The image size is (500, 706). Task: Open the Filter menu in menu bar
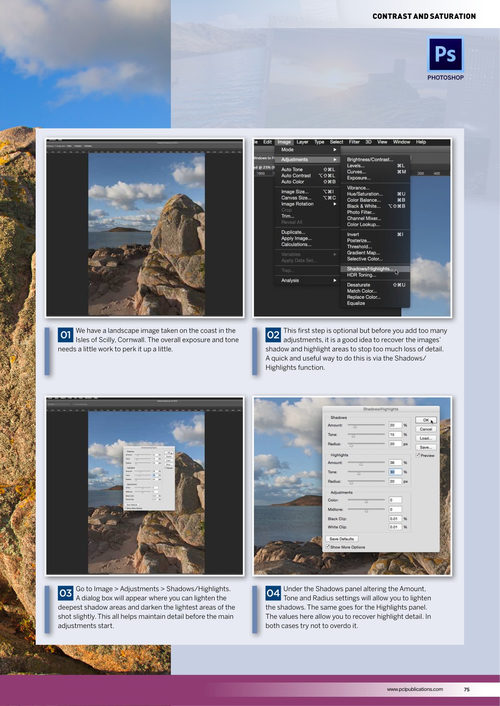point(355,142)
